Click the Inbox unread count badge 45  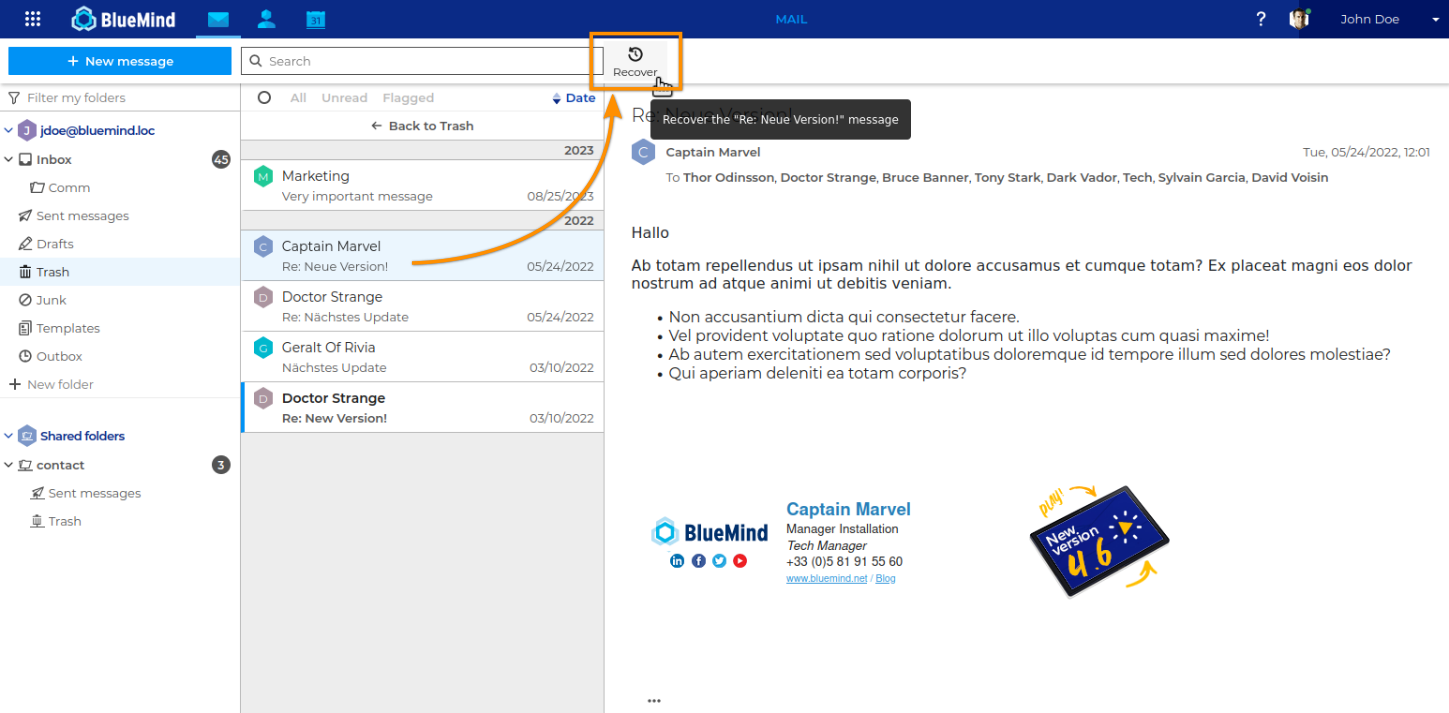pos(221,159)
